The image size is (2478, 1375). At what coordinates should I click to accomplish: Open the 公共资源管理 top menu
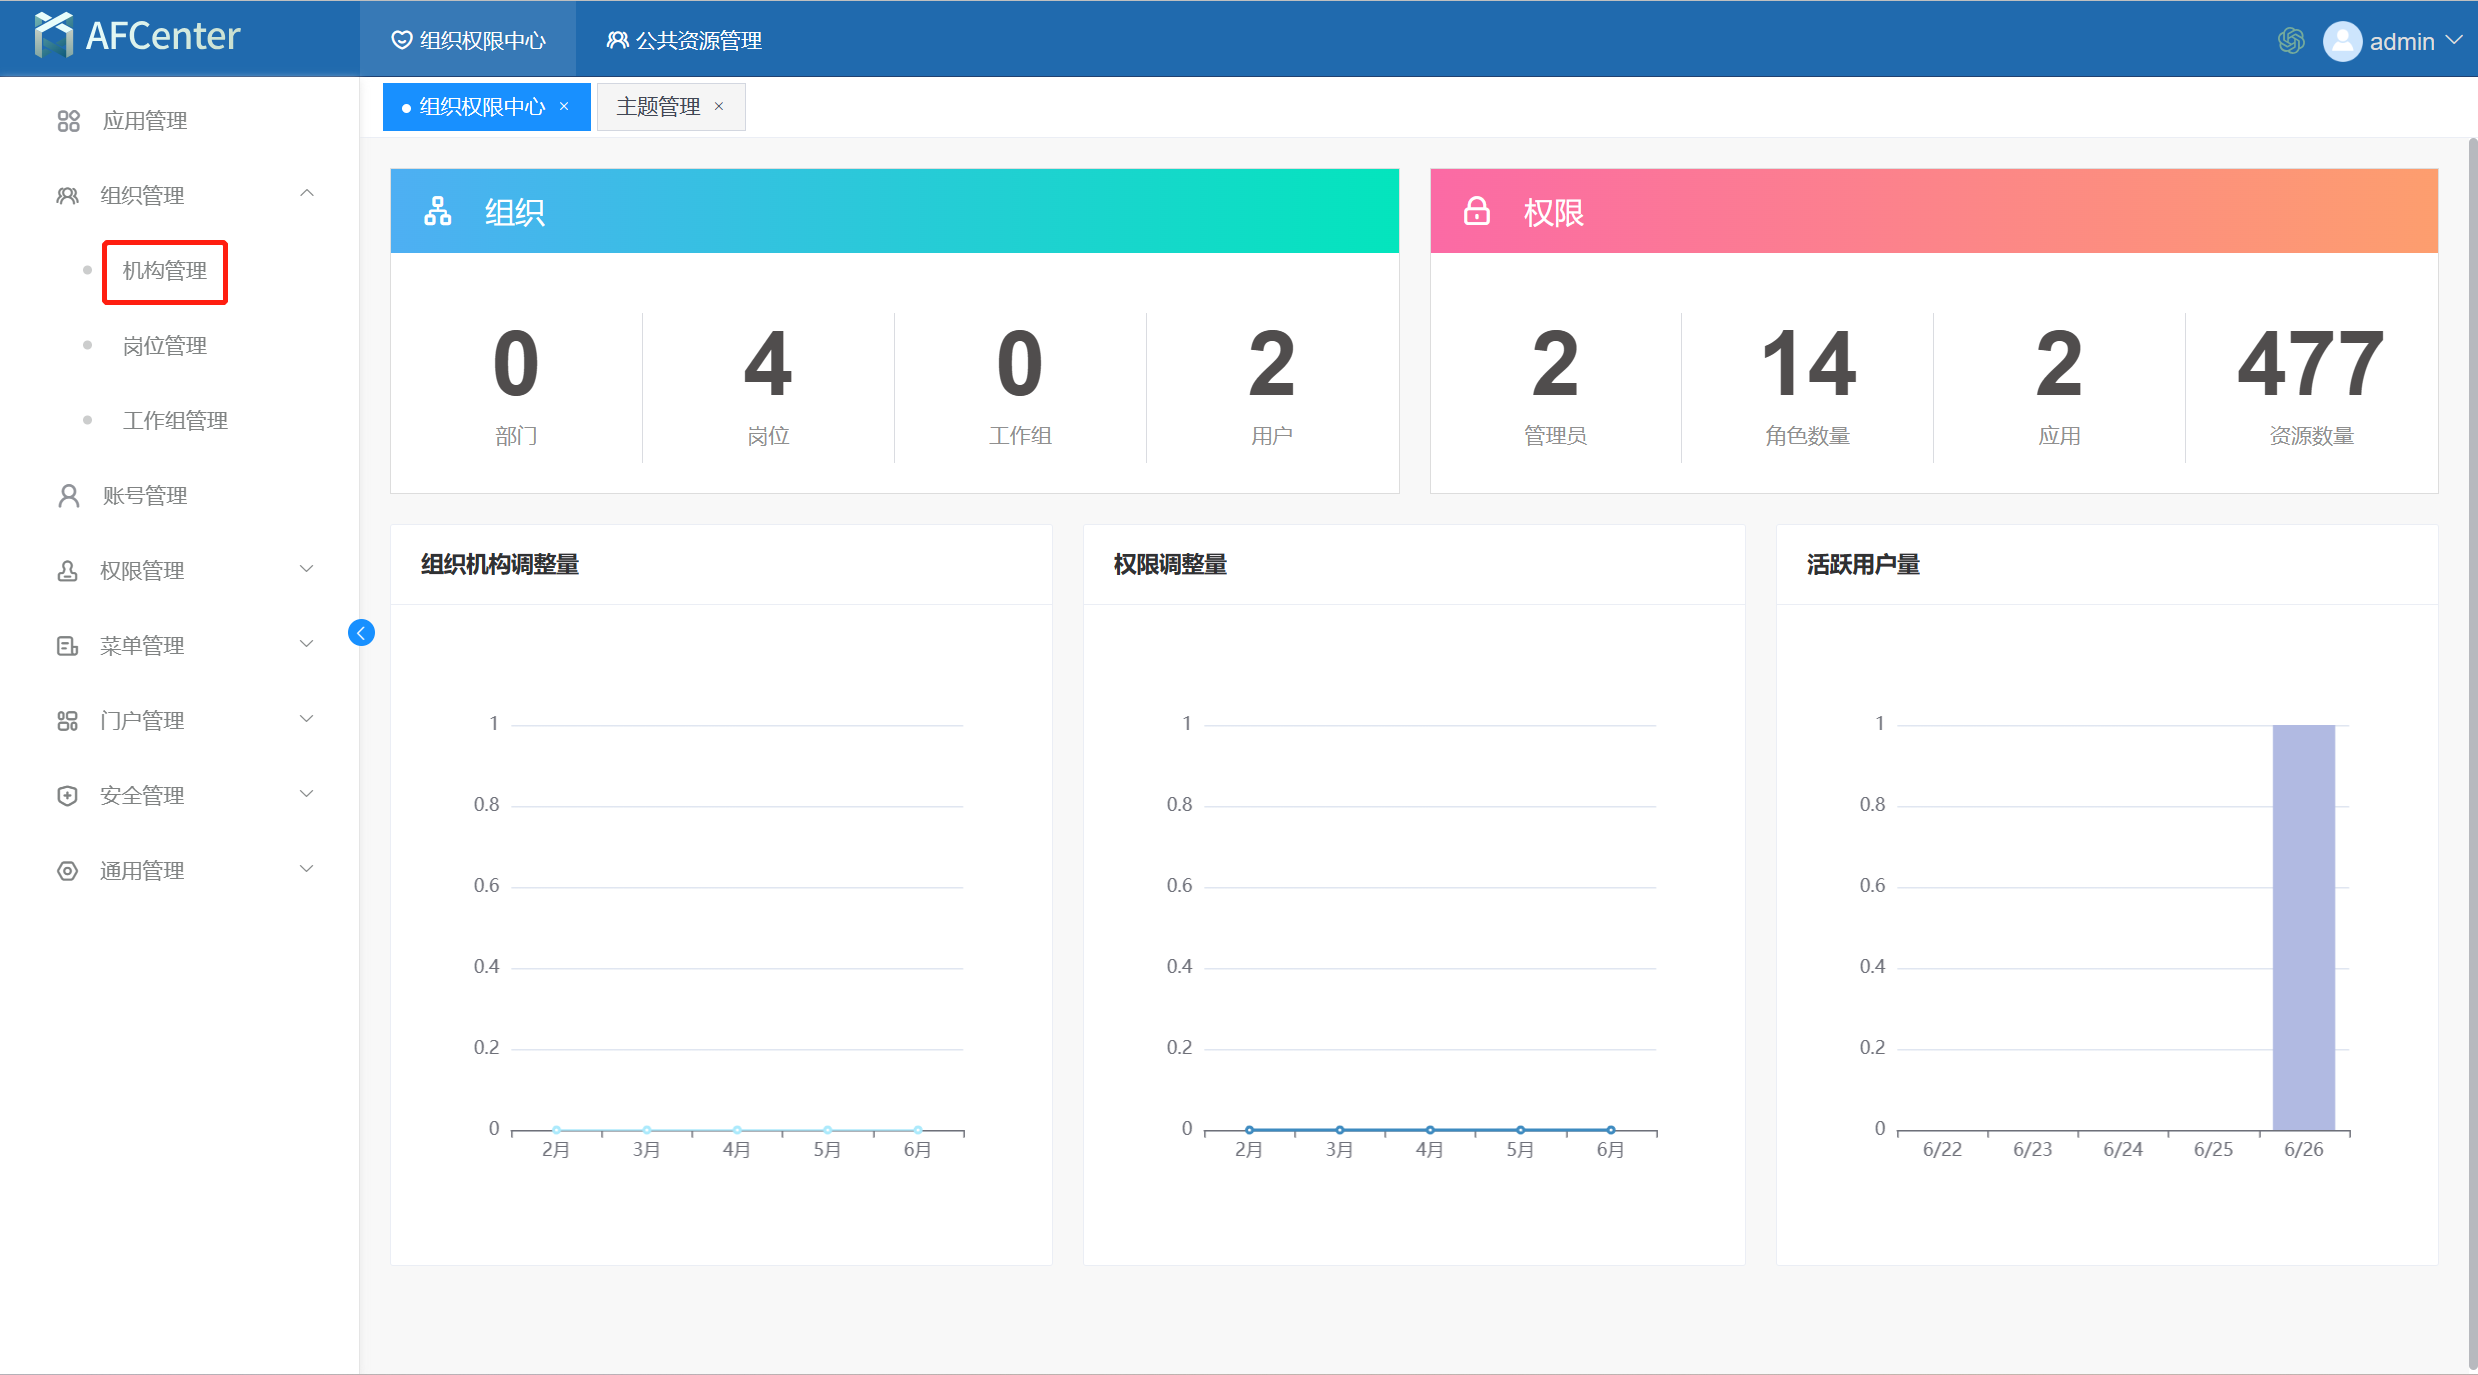click(x=685, y=40)
